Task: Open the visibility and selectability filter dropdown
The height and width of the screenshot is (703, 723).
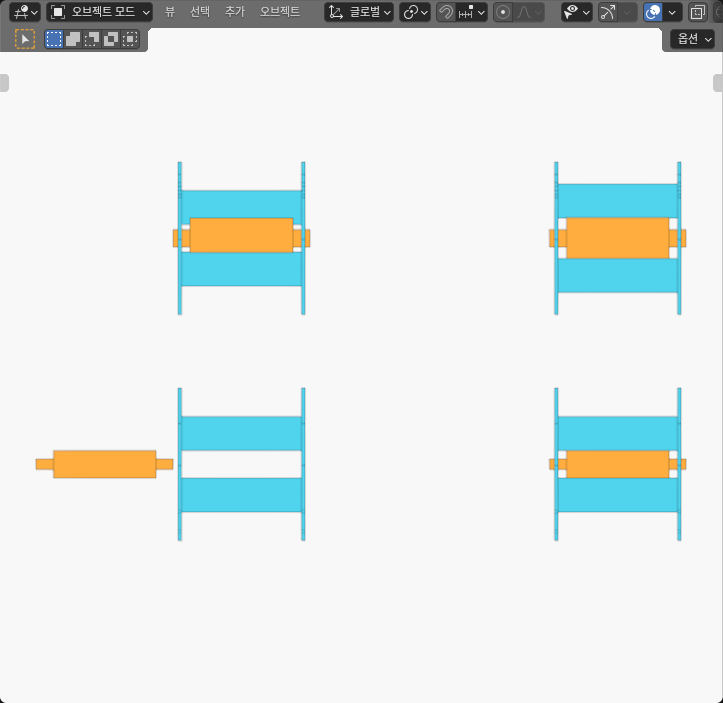Action: (x=577, y=12)
